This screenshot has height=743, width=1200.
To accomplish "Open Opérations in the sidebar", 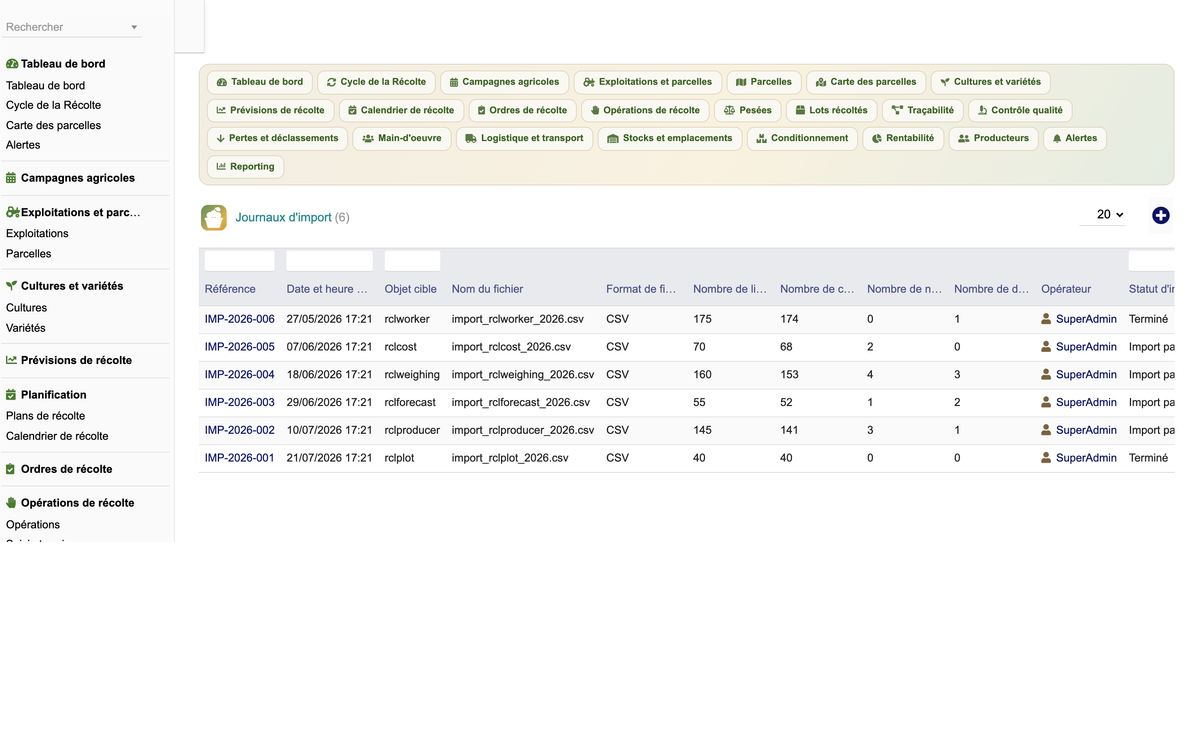I will pos(33,524).
